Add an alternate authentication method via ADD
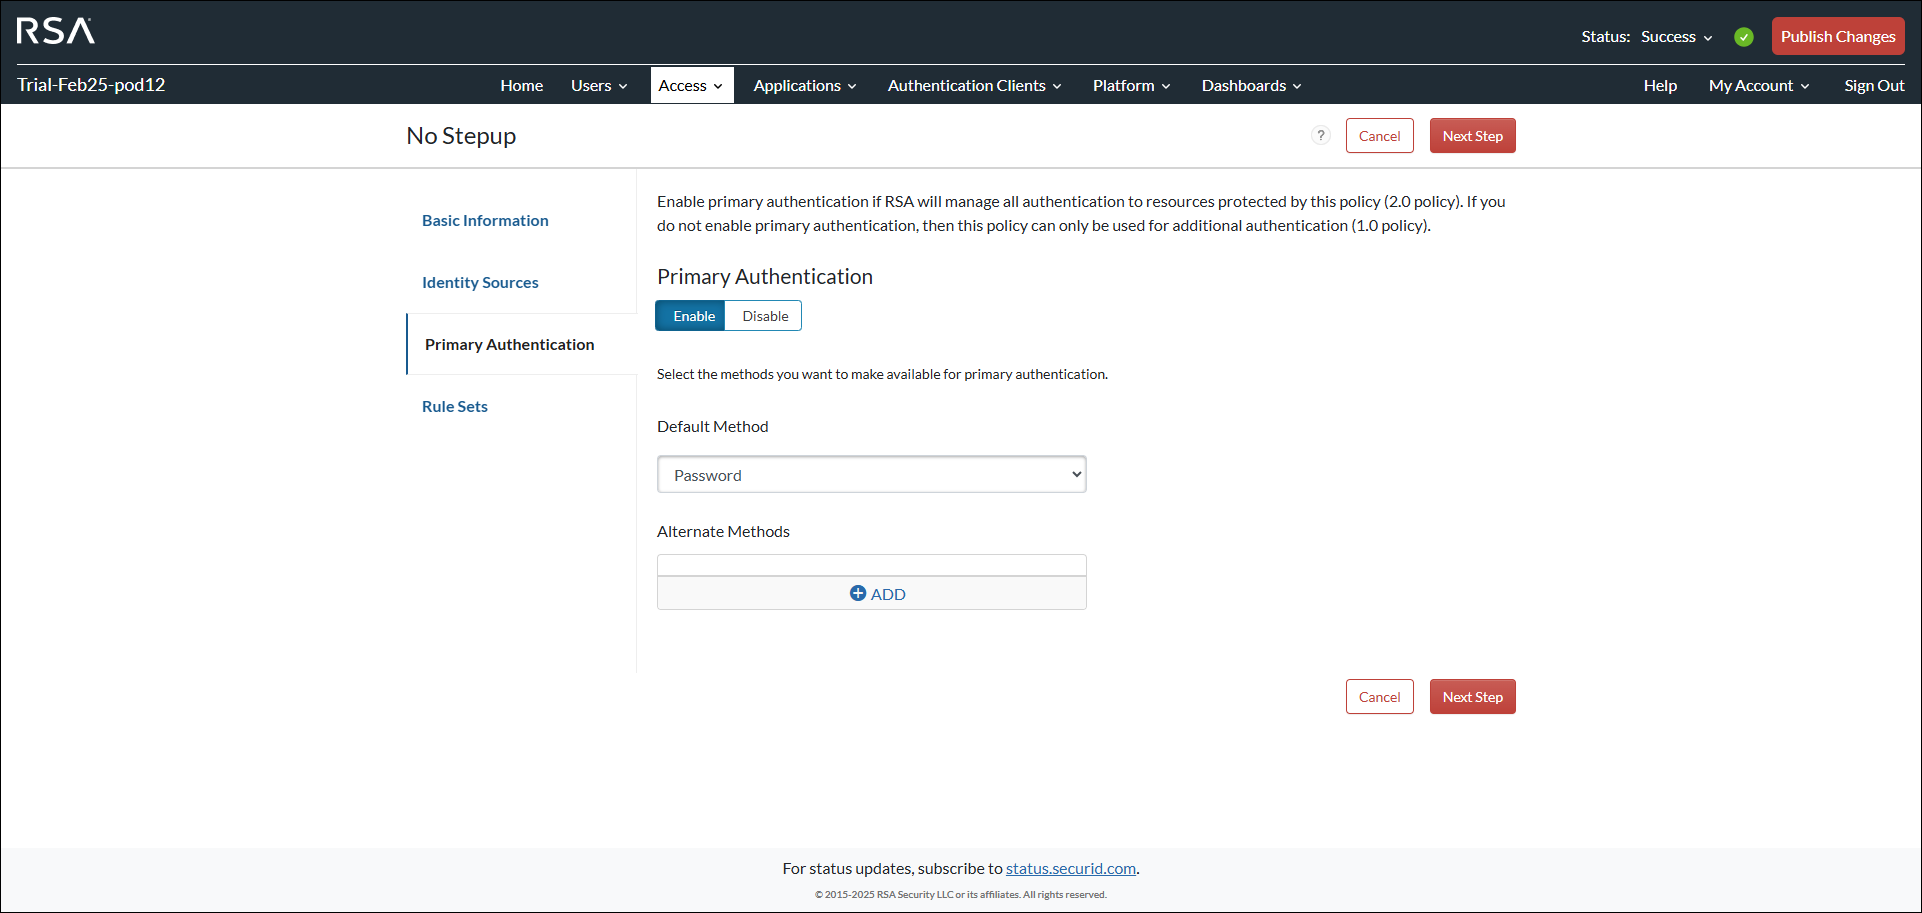The height and width of the screenshot is (913, 1922). [877, 593]
